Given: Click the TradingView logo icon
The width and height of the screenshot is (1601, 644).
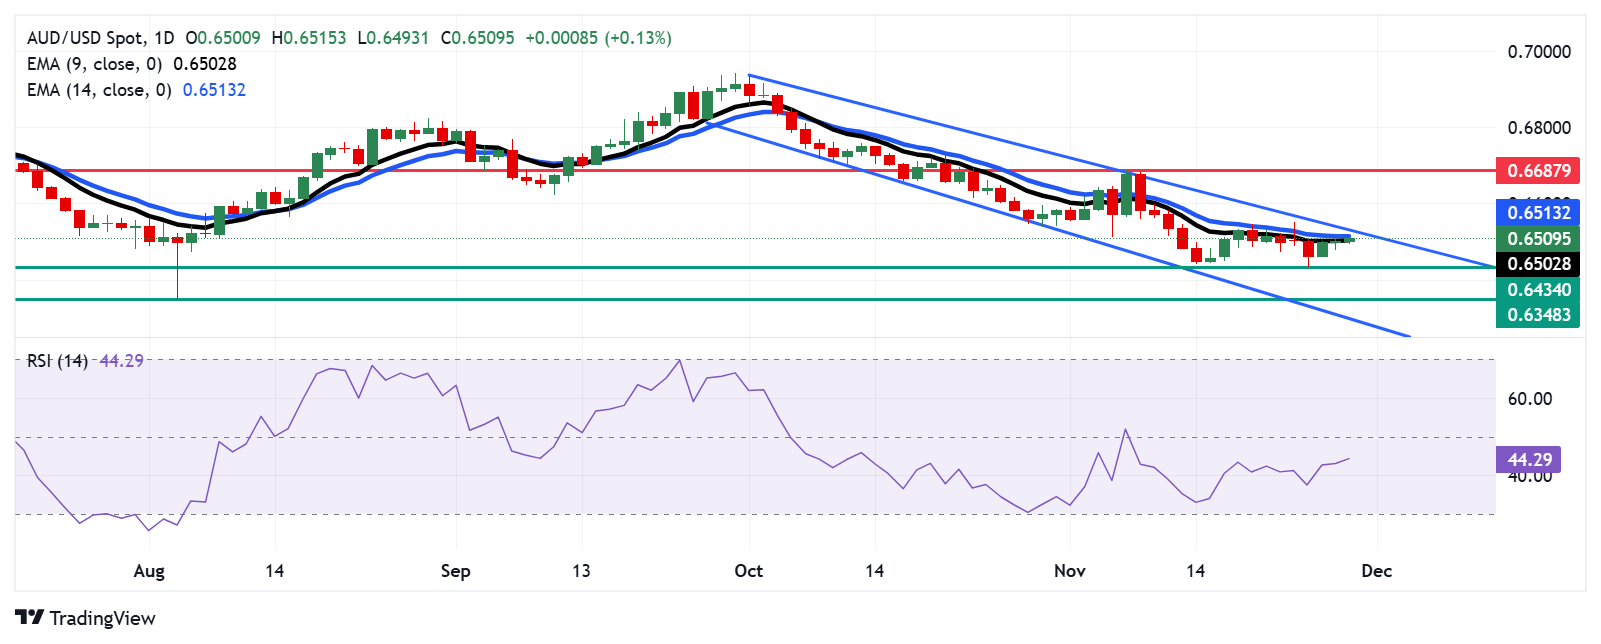Looking at the screenshot, I should click(29, 618).
